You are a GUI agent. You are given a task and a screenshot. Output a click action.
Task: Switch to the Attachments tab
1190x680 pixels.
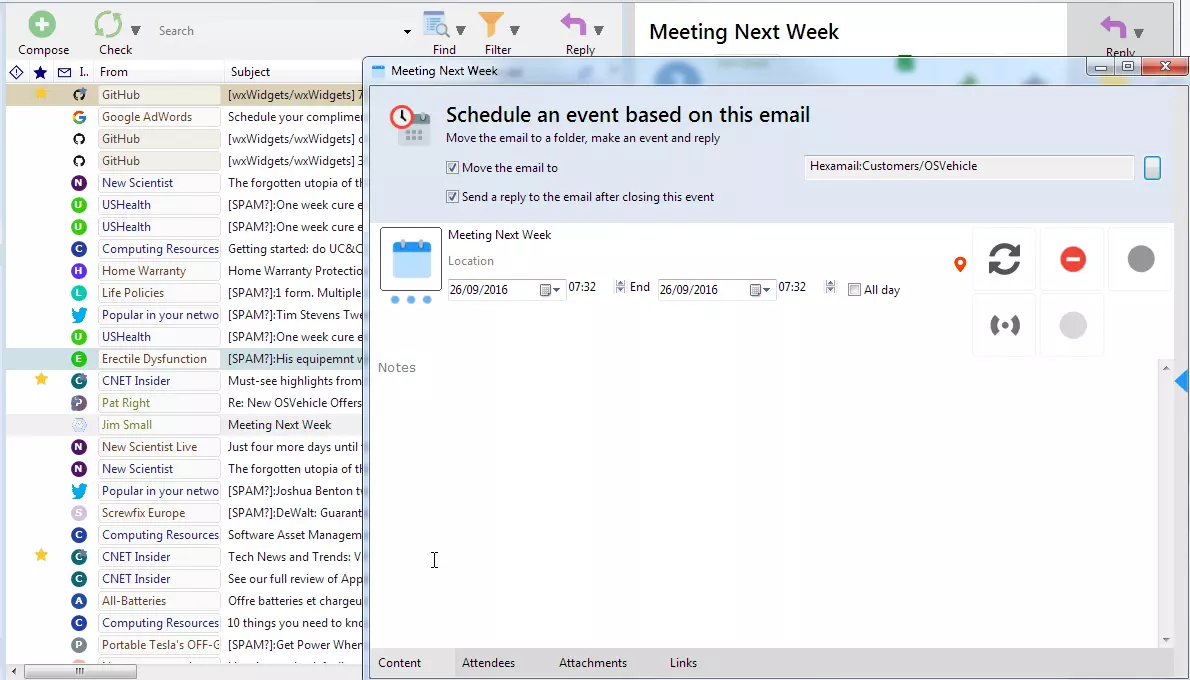(593, 663)
